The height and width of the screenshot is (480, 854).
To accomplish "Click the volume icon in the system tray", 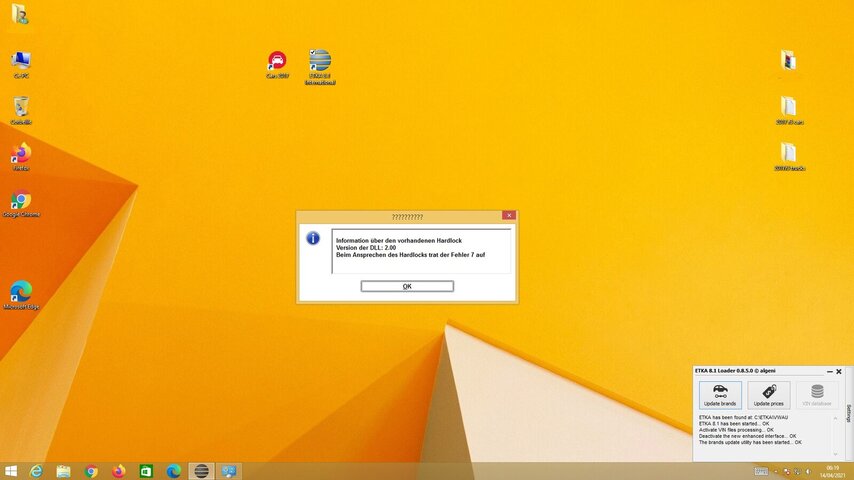I will 808,472.
